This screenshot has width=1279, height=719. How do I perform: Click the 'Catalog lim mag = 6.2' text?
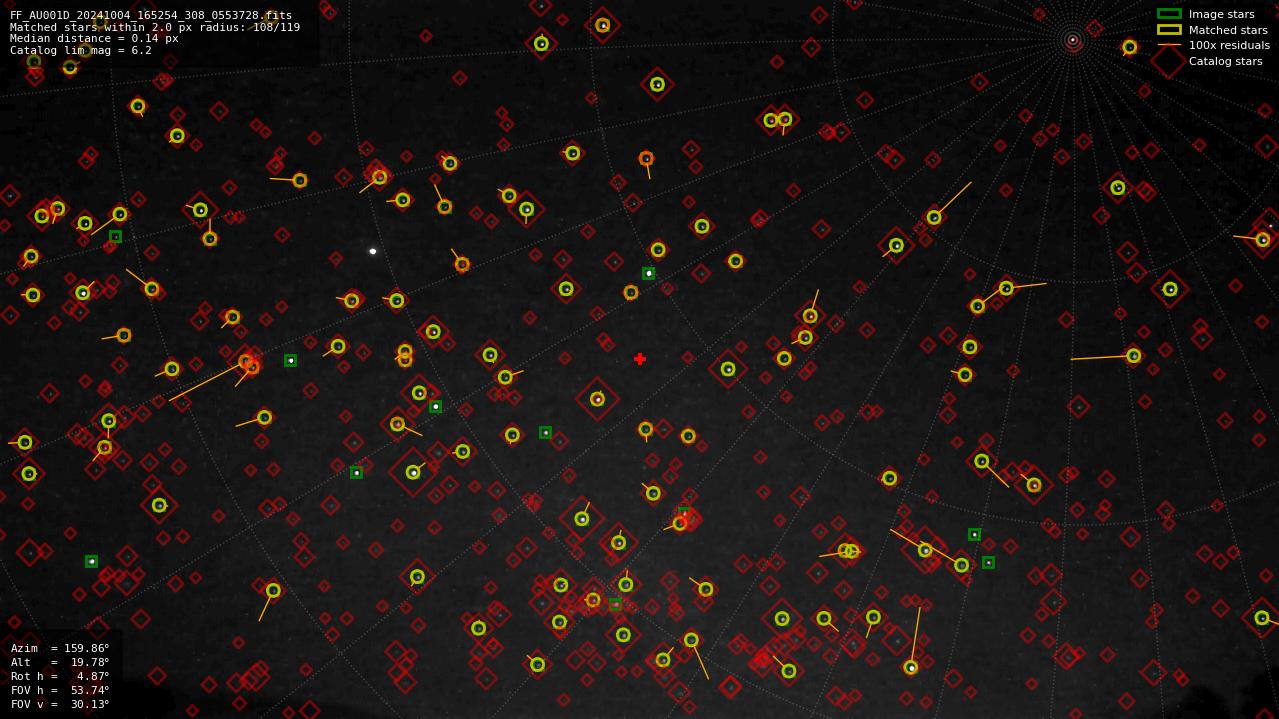[81, 50]
